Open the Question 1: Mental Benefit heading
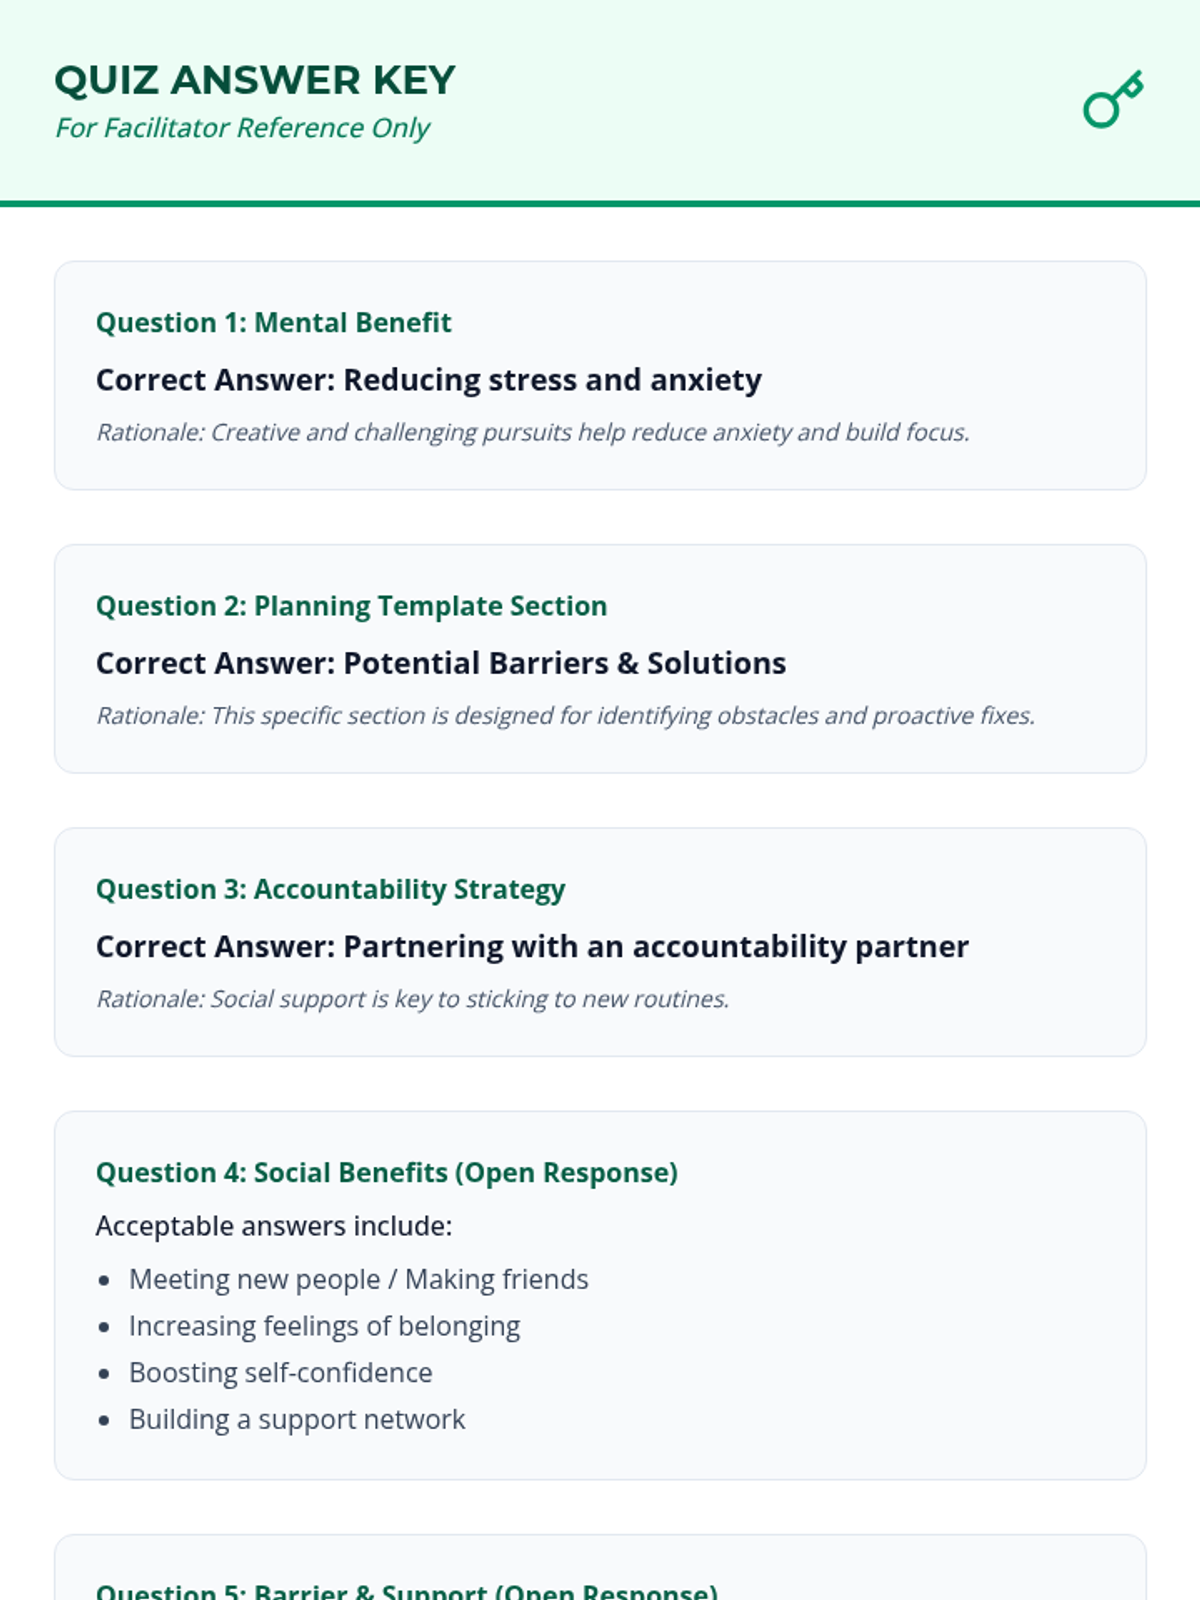The height and width of the screenshot is (1600, 1200). pyautogui.click(x=273, y=323)
